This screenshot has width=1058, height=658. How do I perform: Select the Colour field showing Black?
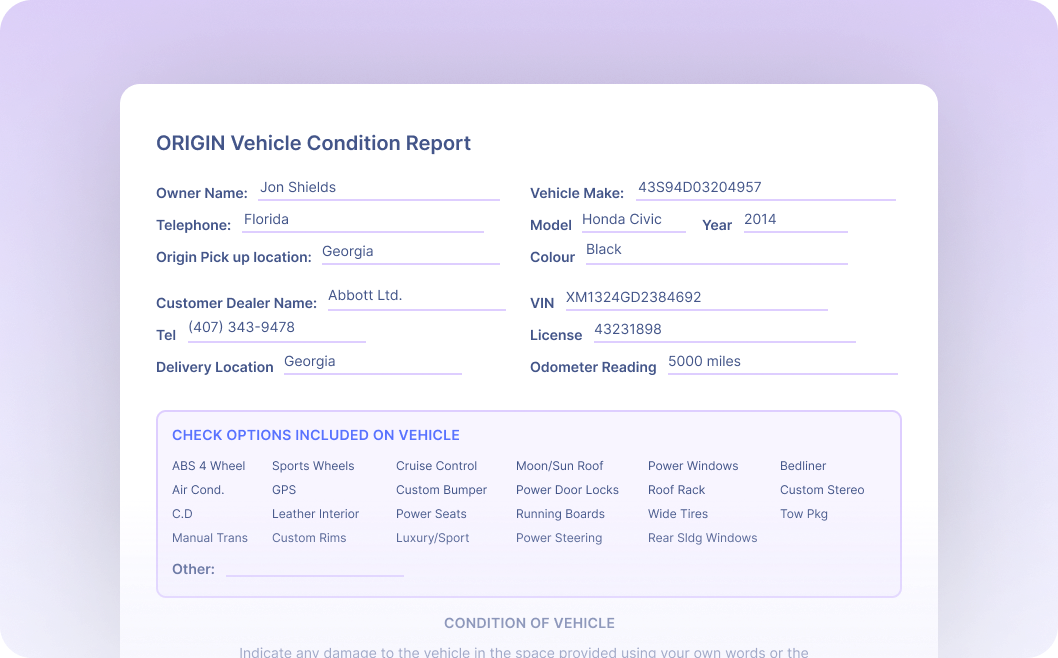[715, 249]
